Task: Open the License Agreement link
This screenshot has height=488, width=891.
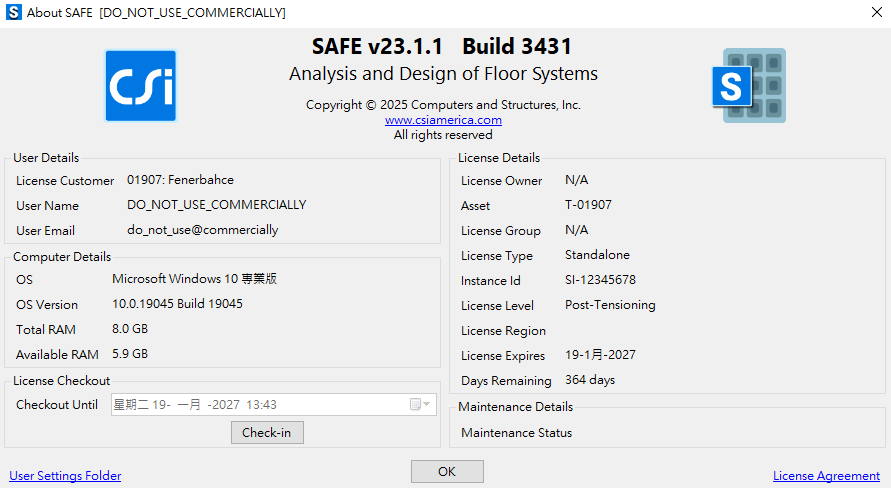Action: pos(826,476)
